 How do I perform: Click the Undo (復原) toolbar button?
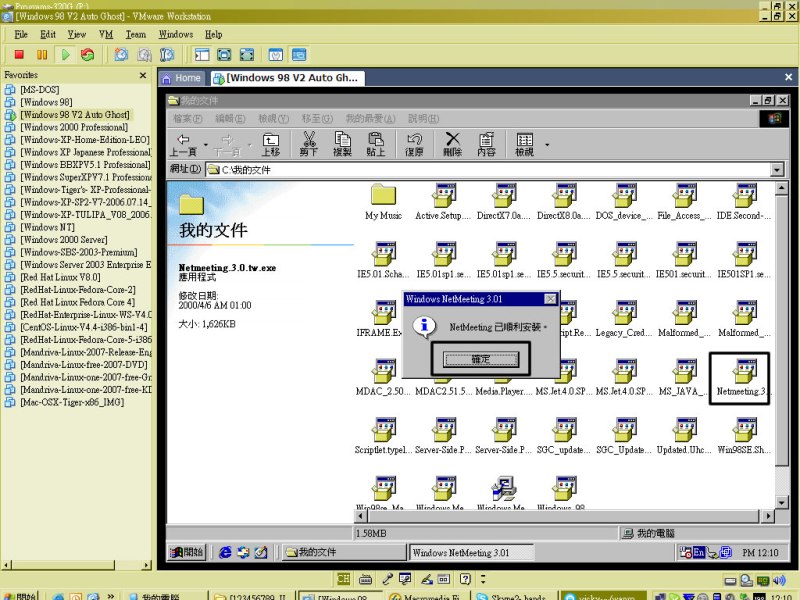pyautogui.click(x=414, y=144)
